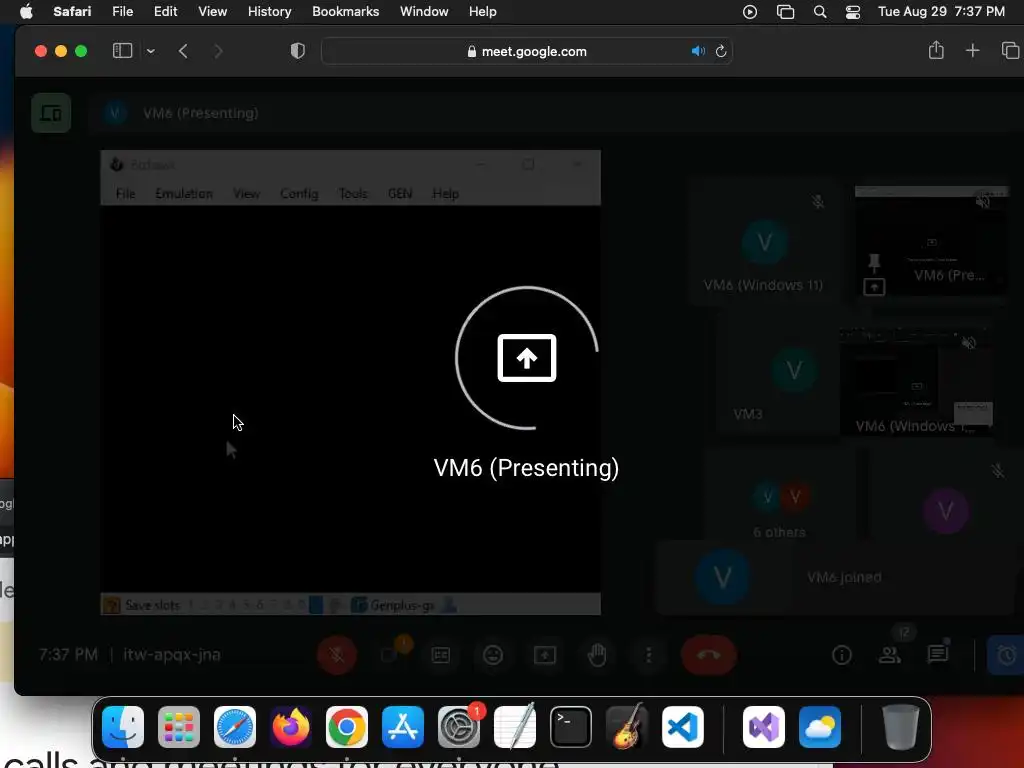
Task: Open a new tab with the plus button
Action: coord(972,50)
